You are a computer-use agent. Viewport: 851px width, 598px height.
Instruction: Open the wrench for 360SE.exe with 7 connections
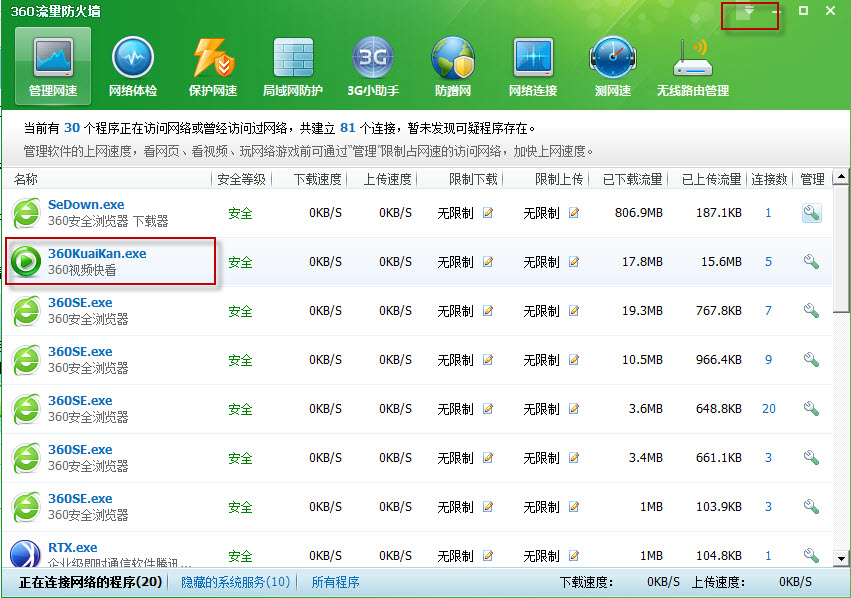tap(811, 310)
